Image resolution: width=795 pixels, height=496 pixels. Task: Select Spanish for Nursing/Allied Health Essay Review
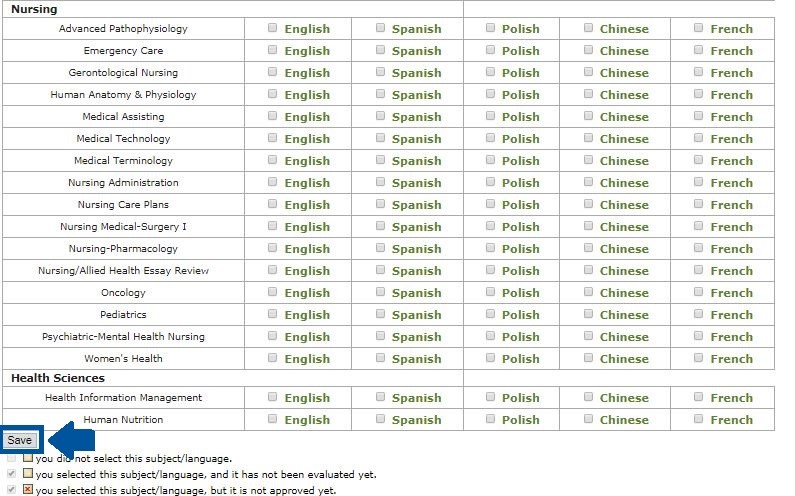click(380, 270)
